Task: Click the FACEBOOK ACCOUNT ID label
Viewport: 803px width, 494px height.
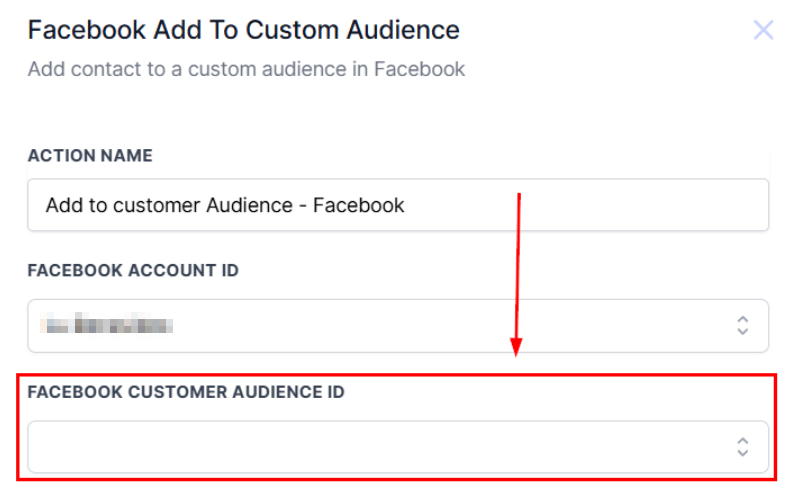Action: coord(133,271)
